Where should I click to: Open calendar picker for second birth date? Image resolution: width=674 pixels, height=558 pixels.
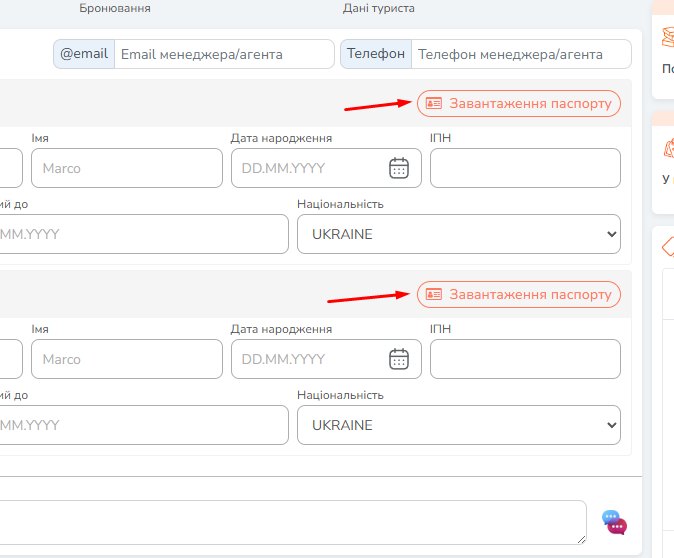coord(399,359)
